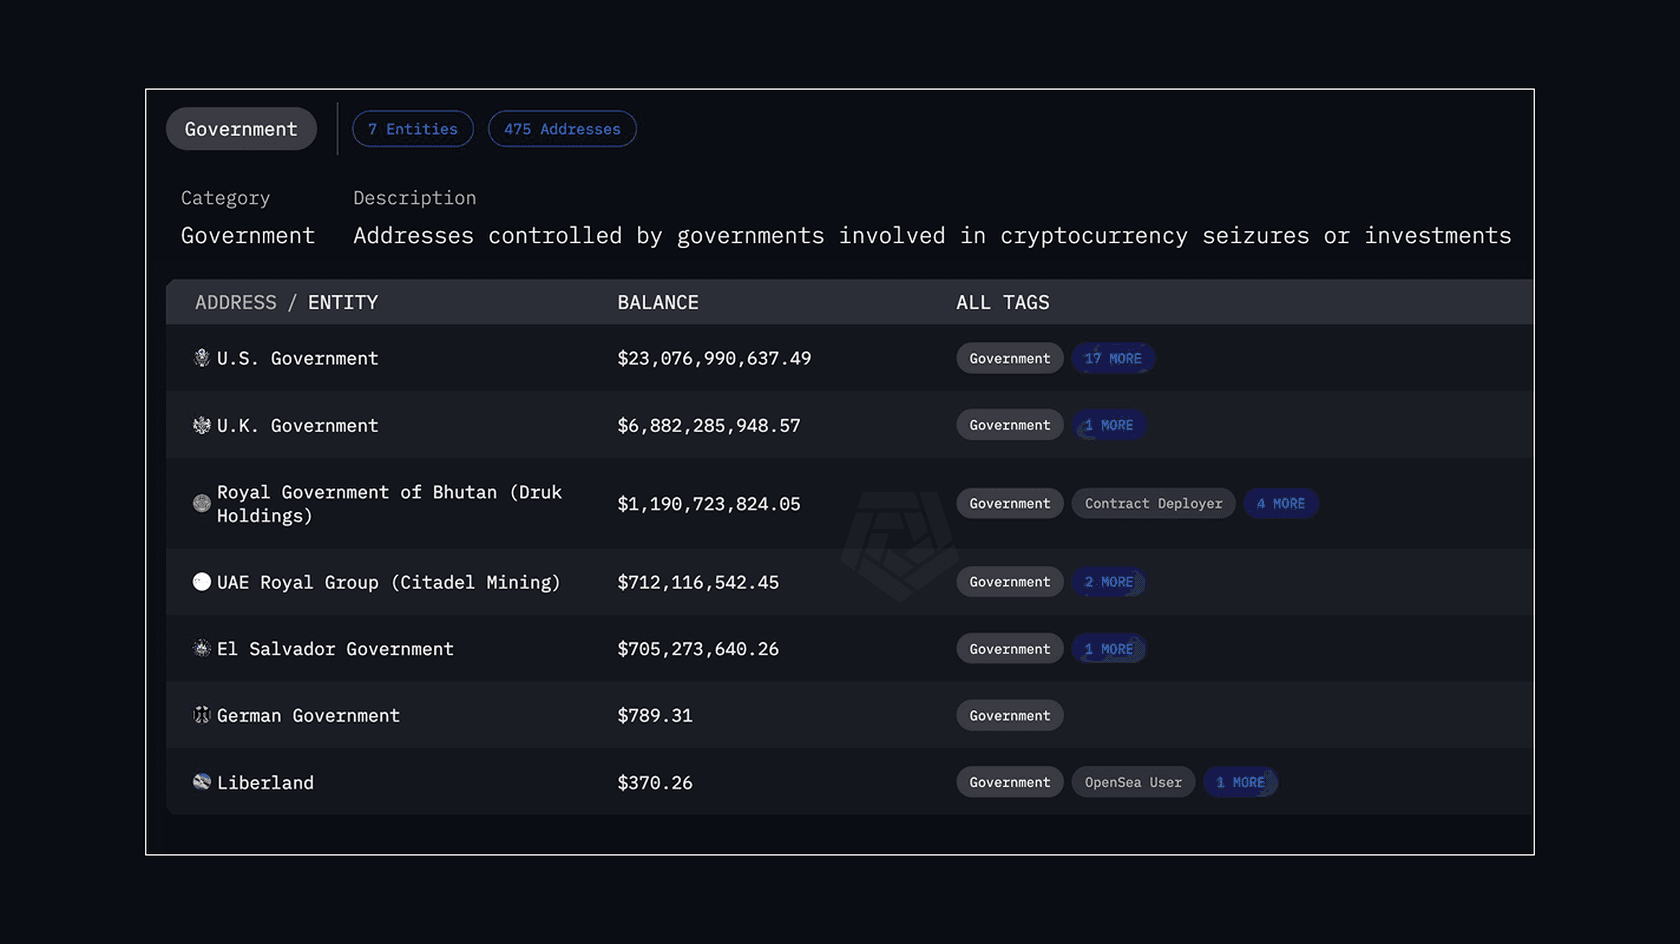The height and width of the screenshot is (944, 1680).
Task: Click the Government tag in German Government row
Action: (x=1010, y=715)
